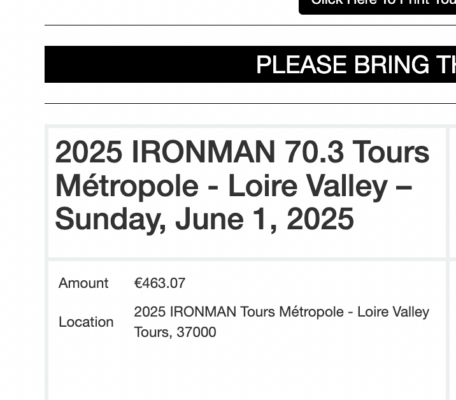The width and height of the screenshot is (456, 400).
Task: Click the horizontal rule above the banner
Action: tap(250, 25)
